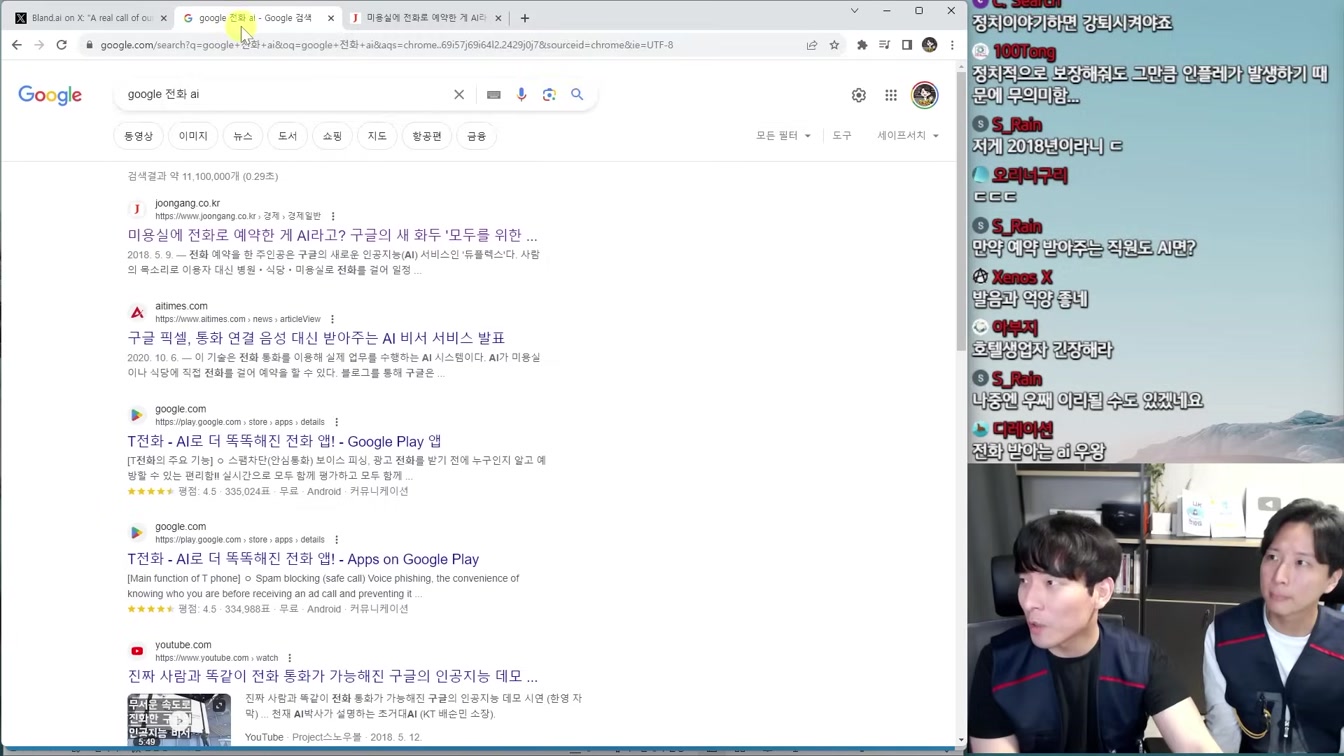
Task: Bookmark this page with the star icon
Action: tap(834, 45)
